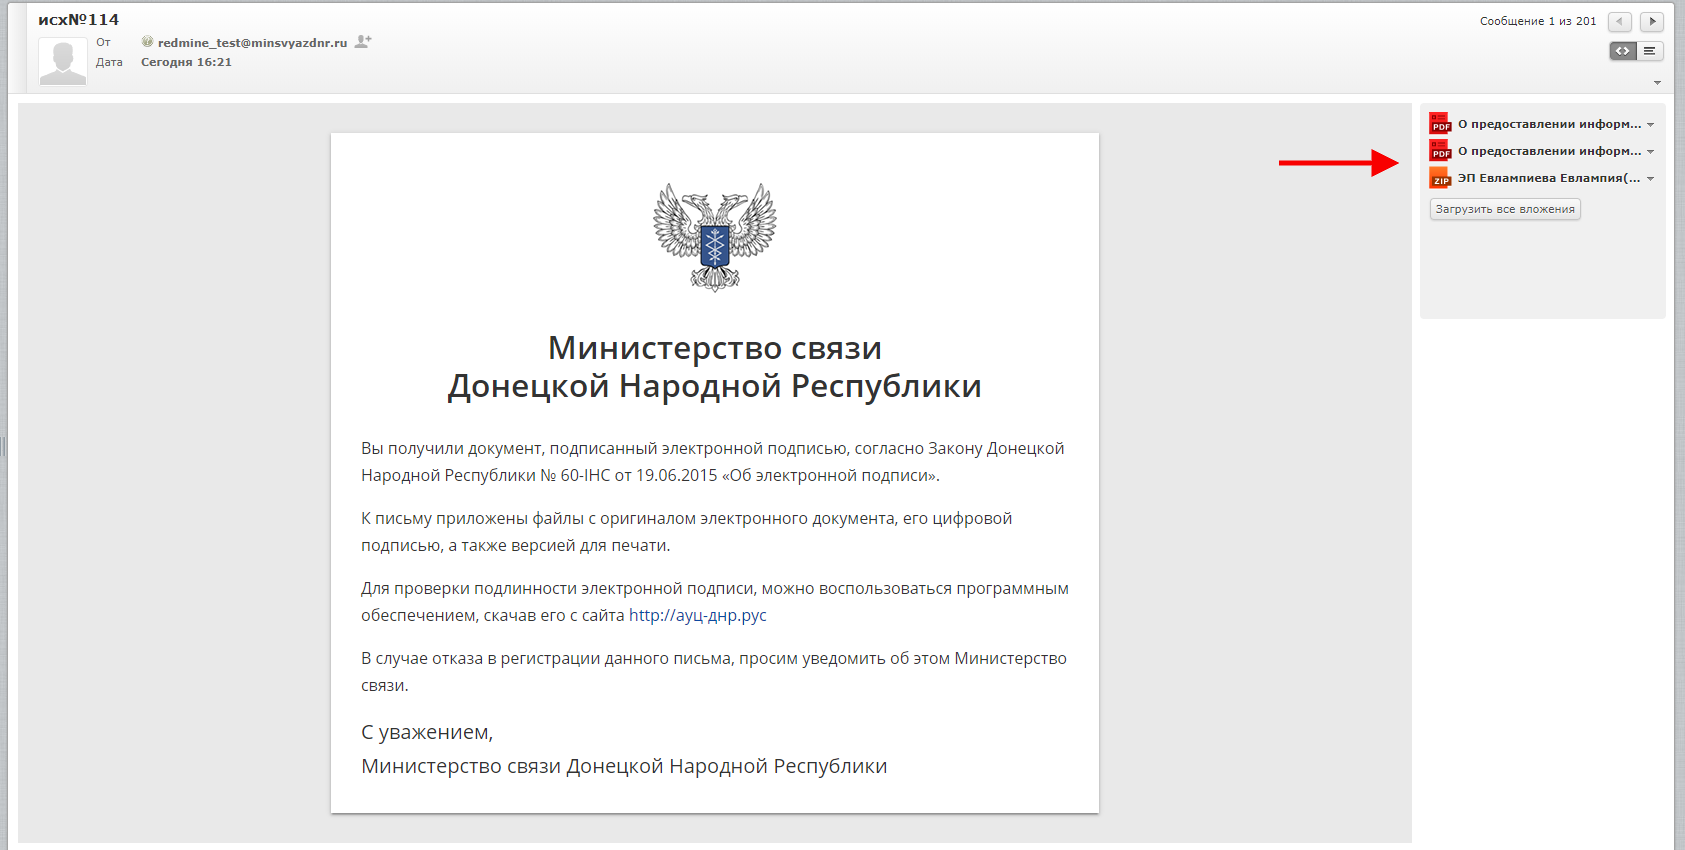
Task: Go to the next message arrow
Action: pyautogui.click(x=1651, y=21)
